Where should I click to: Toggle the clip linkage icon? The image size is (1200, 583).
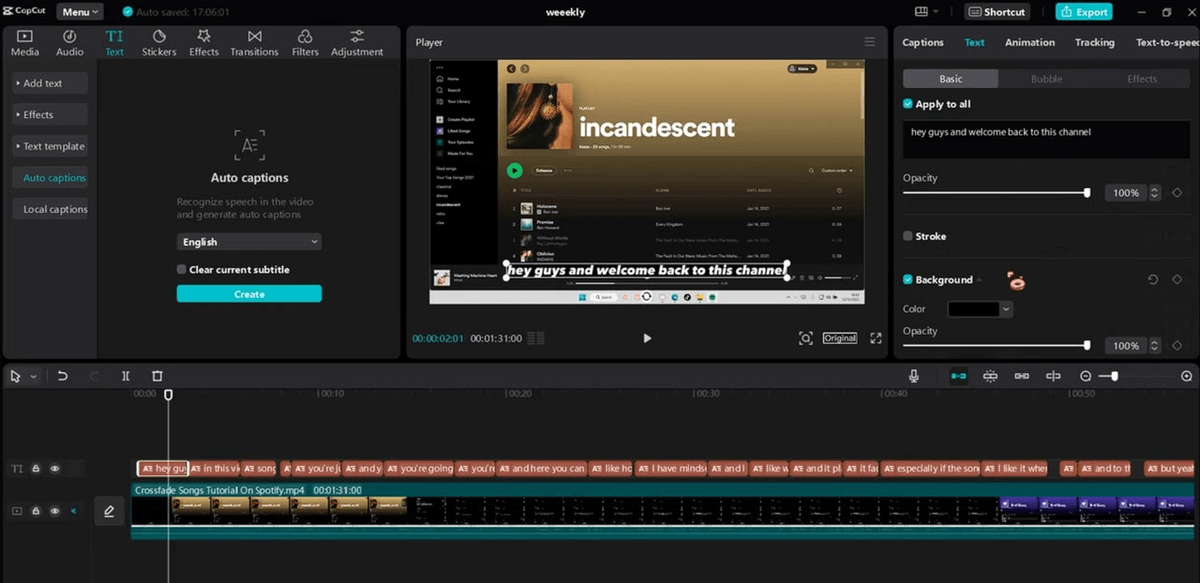(1021, 376)
